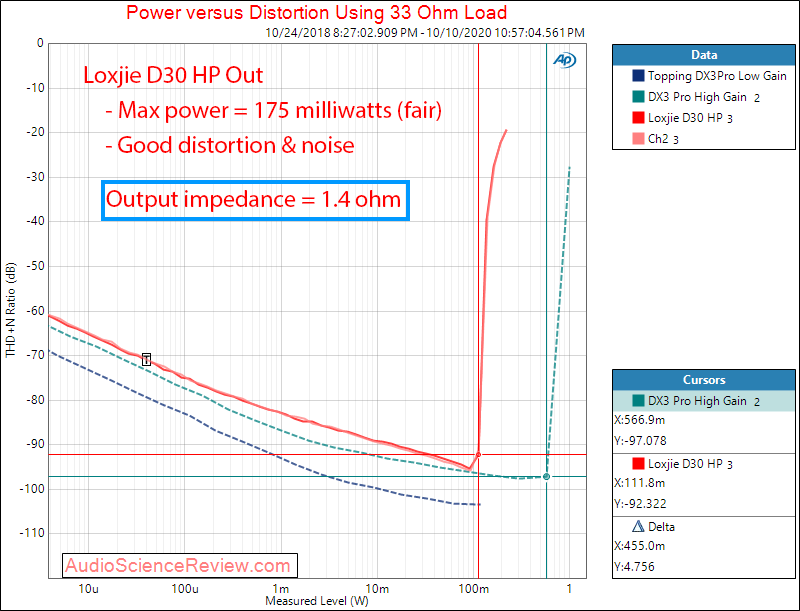Click the delta 'Y:4.756' value

(x=634, y=567)
